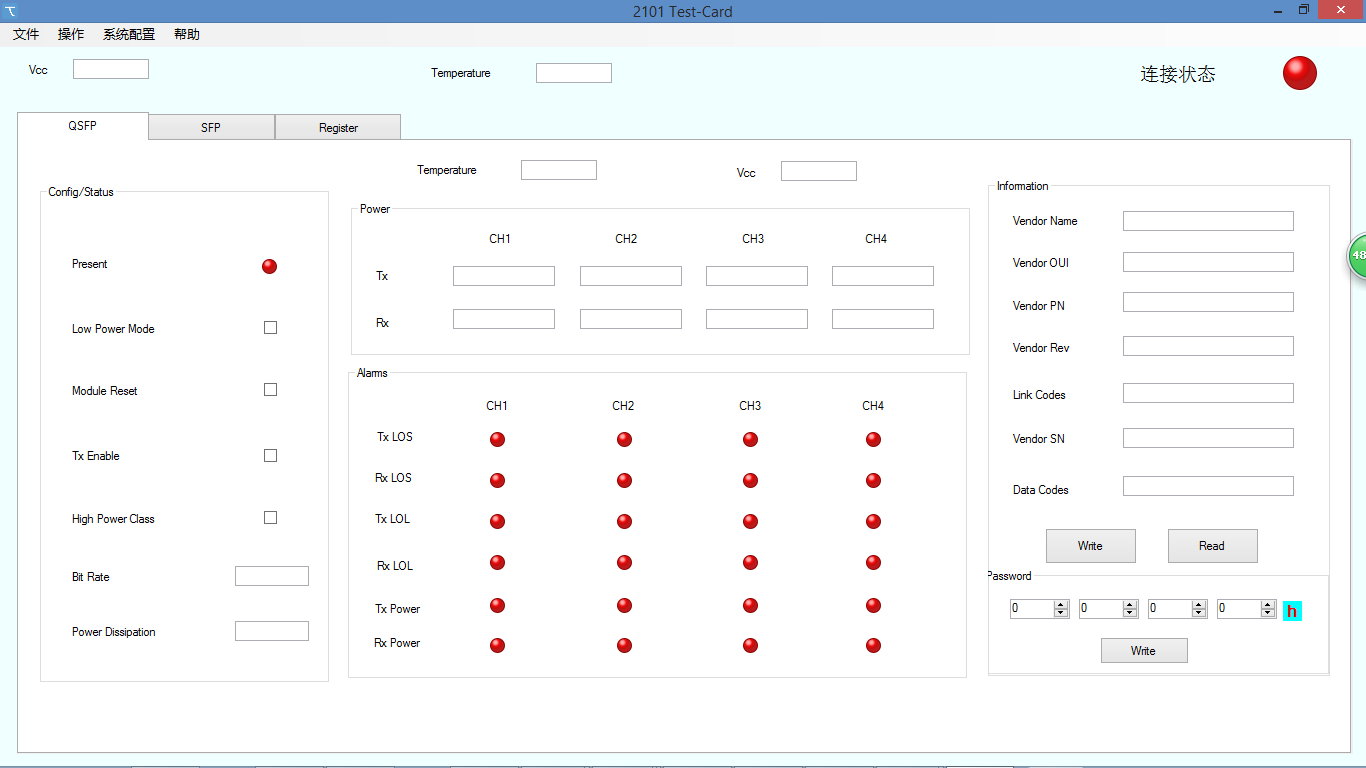Screen dimensions: 1366x768
Task: Click the Rx Power CH4 alarm LED
Action: tap(873, 645)
